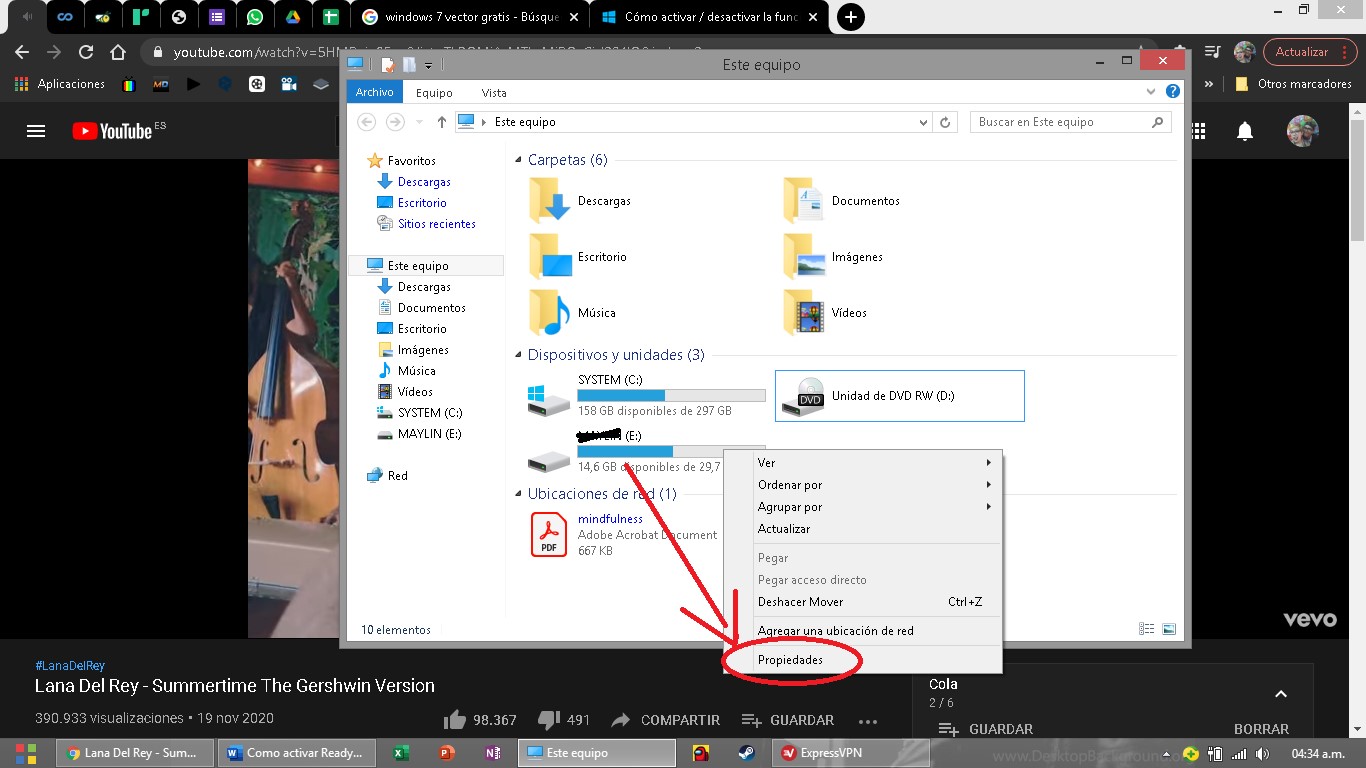Screen dimensions: 1366x768
Task: Collapse the Dispositivos y unidades section
Action: pyautogui.click(x=517, y=355)
